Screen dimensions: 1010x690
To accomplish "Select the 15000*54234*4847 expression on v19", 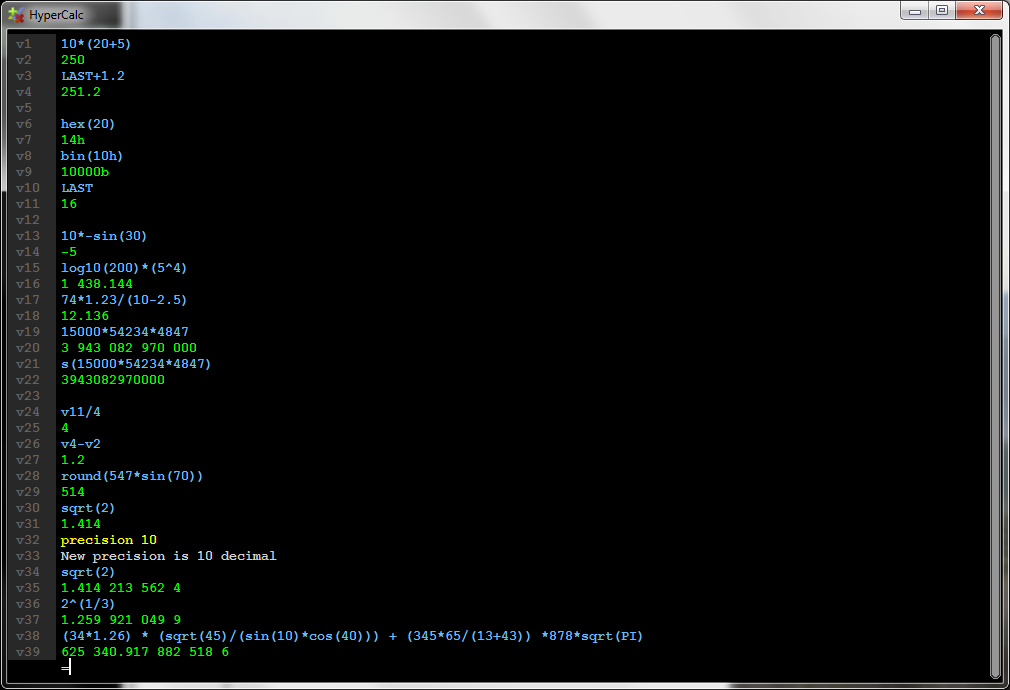I will point(125,332).
